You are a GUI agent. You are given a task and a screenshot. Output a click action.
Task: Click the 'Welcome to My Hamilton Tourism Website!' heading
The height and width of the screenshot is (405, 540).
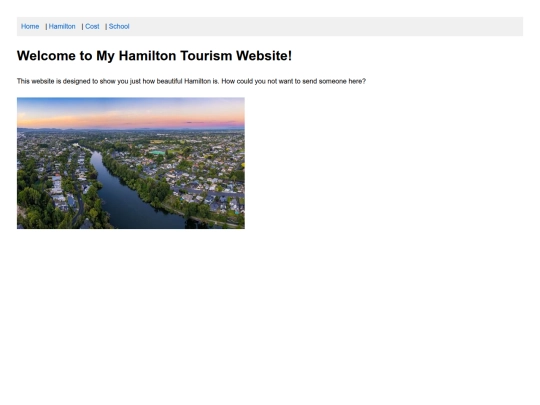pos(154,56)
